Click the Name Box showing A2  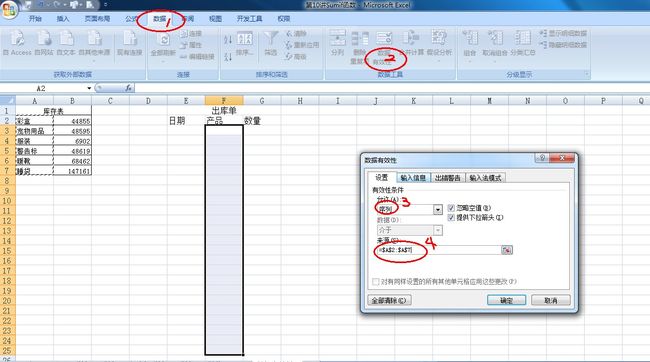[43, 88]
